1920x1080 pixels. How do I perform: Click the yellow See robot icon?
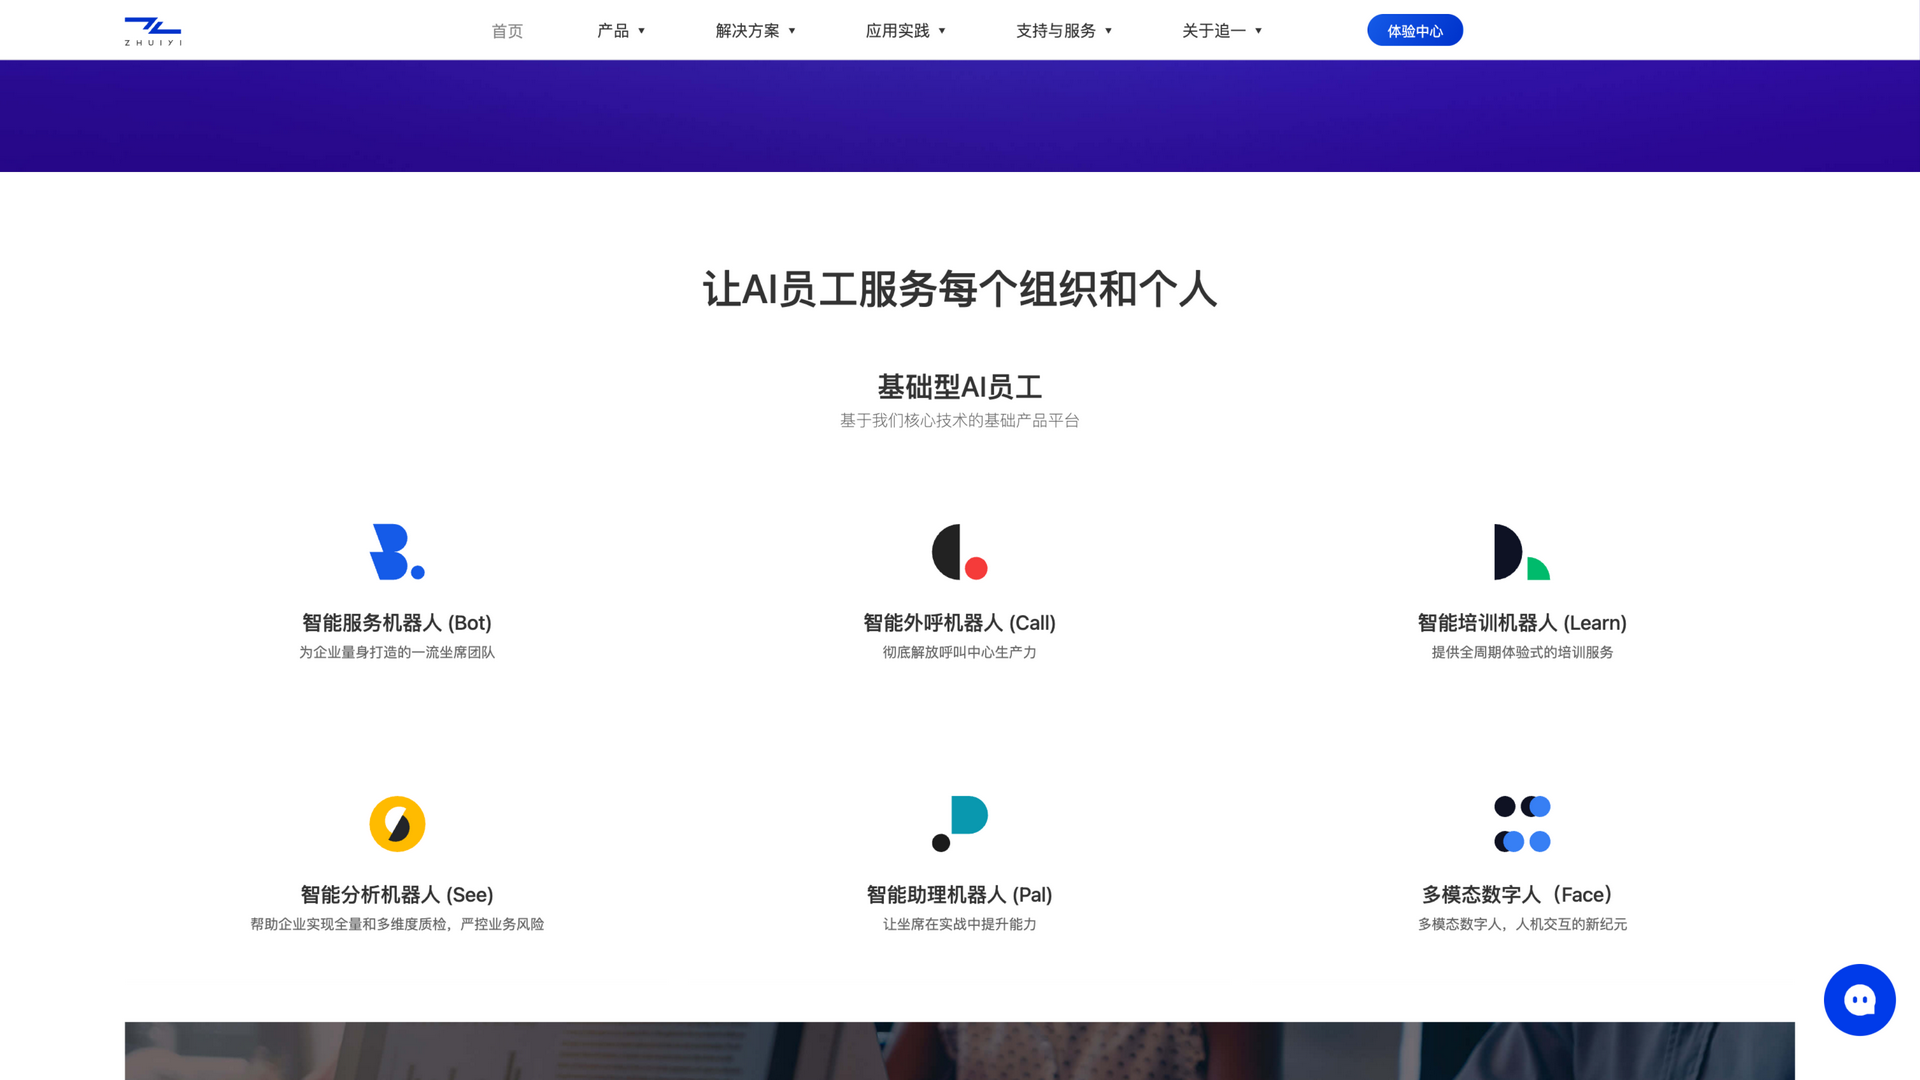397,824
